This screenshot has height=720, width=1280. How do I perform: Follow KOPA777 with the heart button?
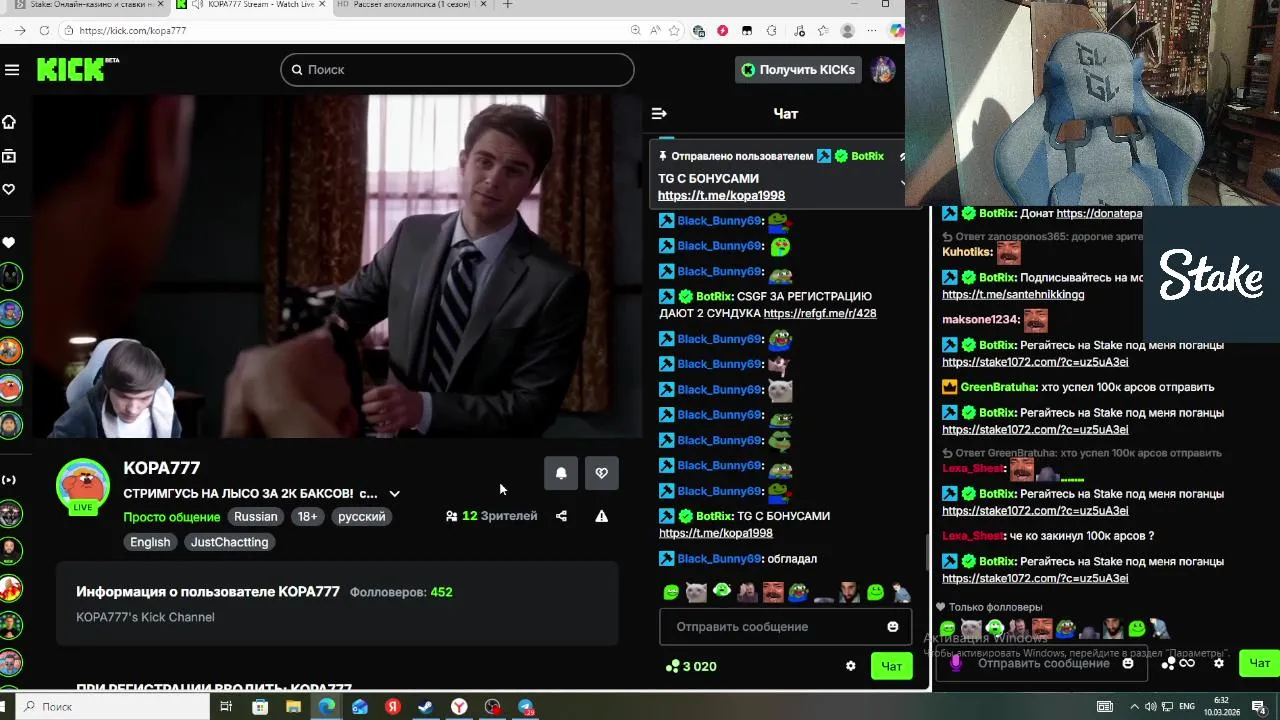click(601, 473)
